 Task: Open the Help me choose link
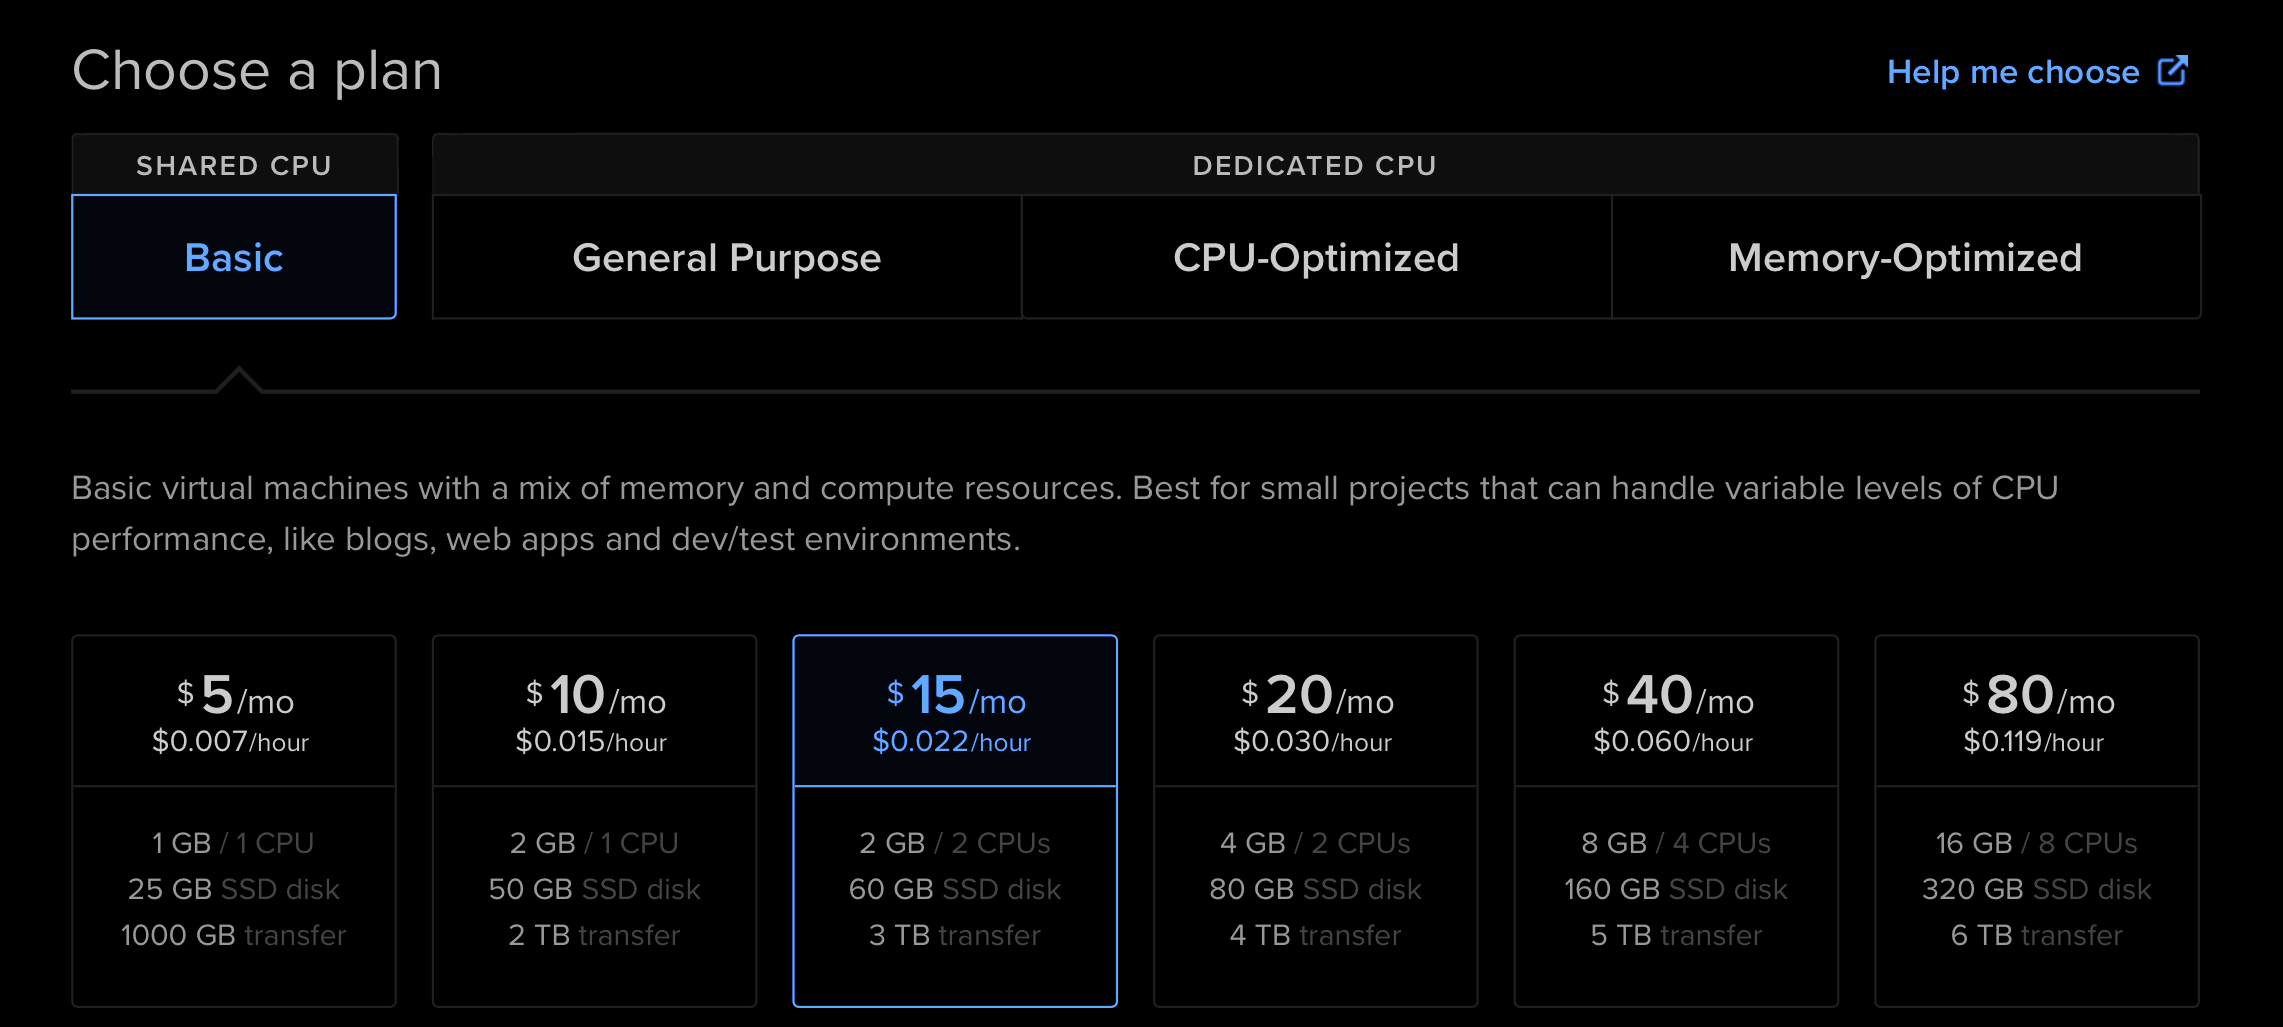[2012, 72]
